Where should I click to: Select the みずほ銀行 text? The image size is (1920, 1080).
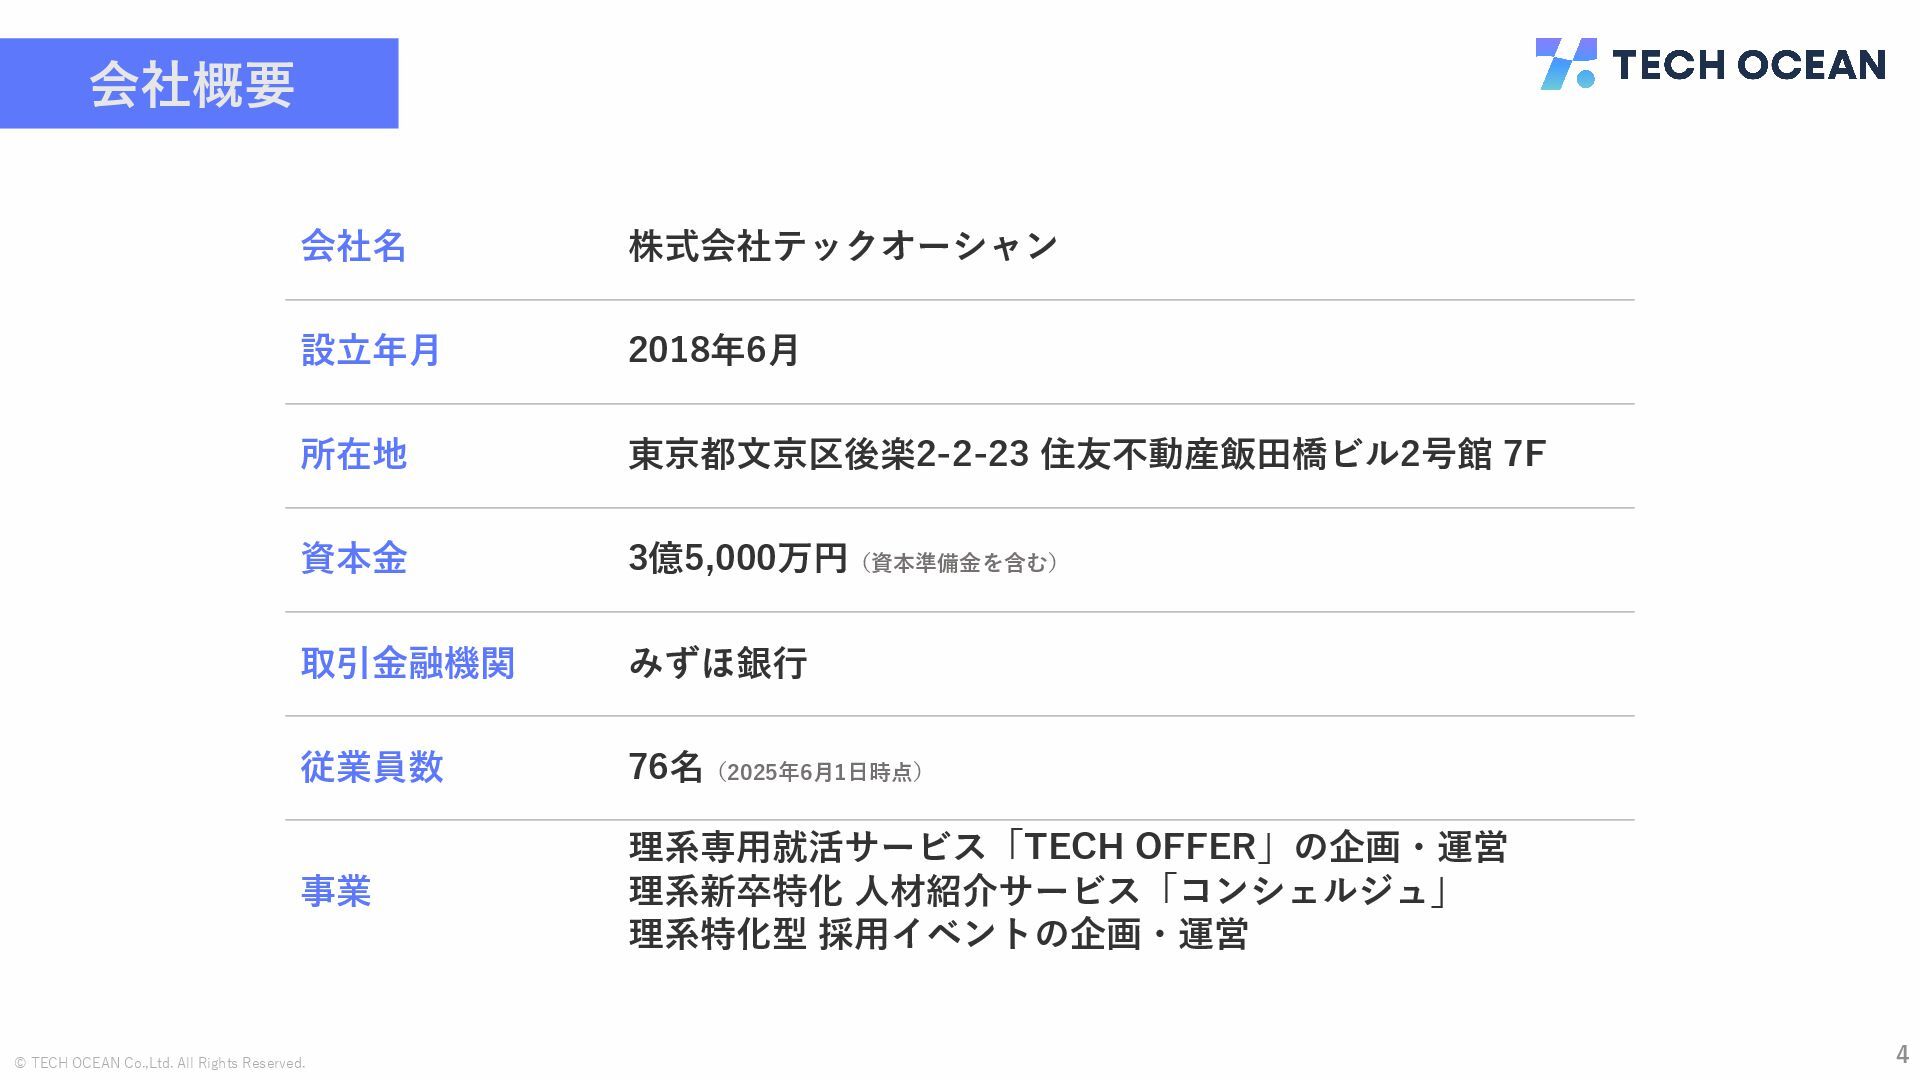718,663
